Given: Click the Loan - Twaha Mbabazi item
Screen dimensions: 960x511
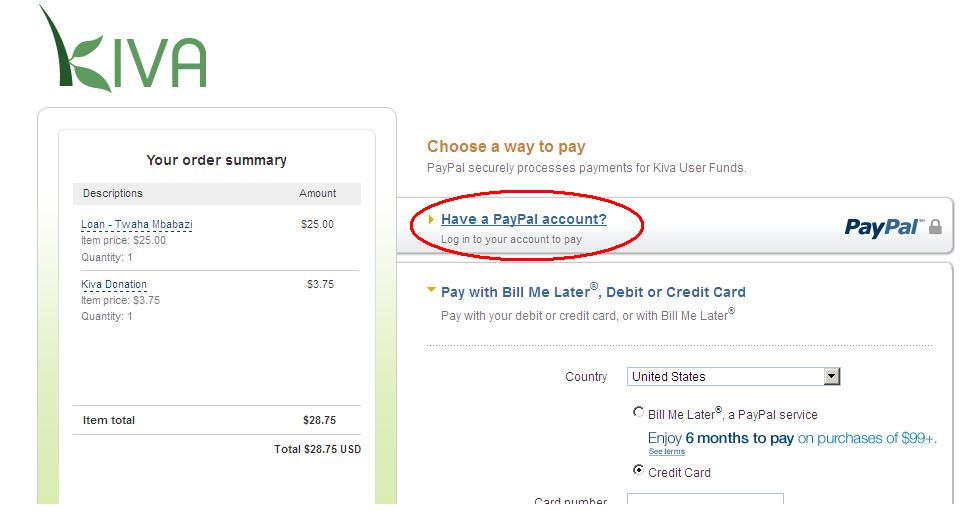Looking at the screenshot, I should point(137,225).
